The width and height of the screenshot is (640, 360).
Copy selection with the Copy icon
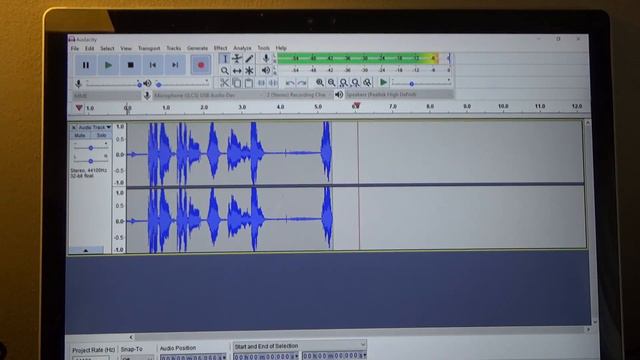tap(236, 83)
